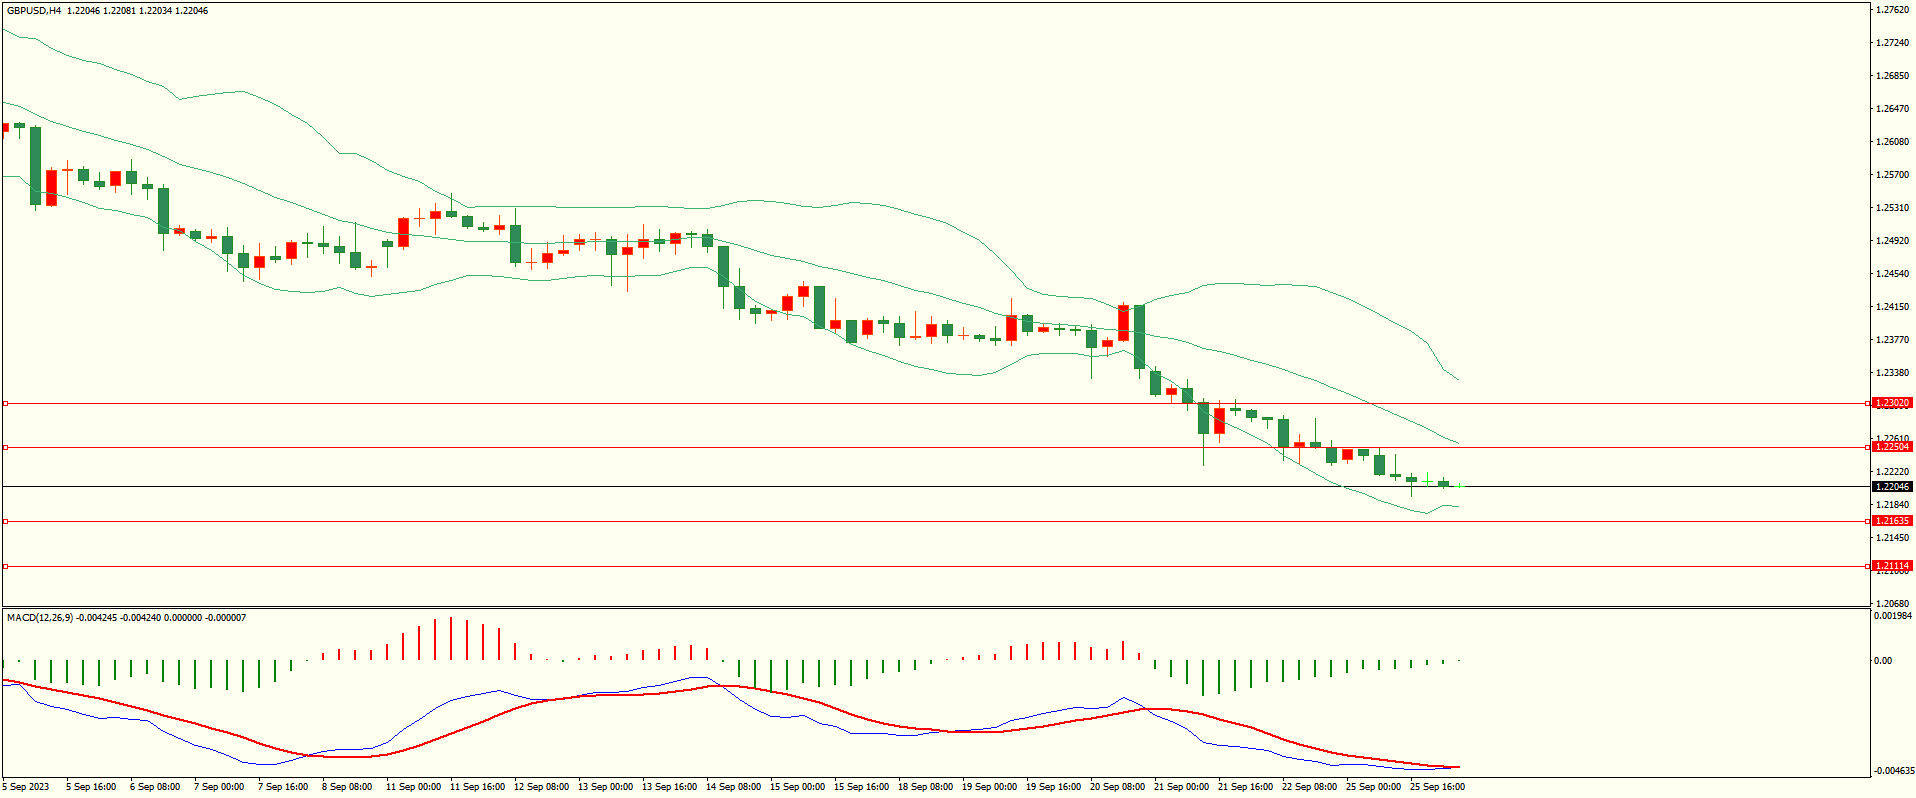Click the 1.27620 value on price scale

click(x=1892, y=10)
